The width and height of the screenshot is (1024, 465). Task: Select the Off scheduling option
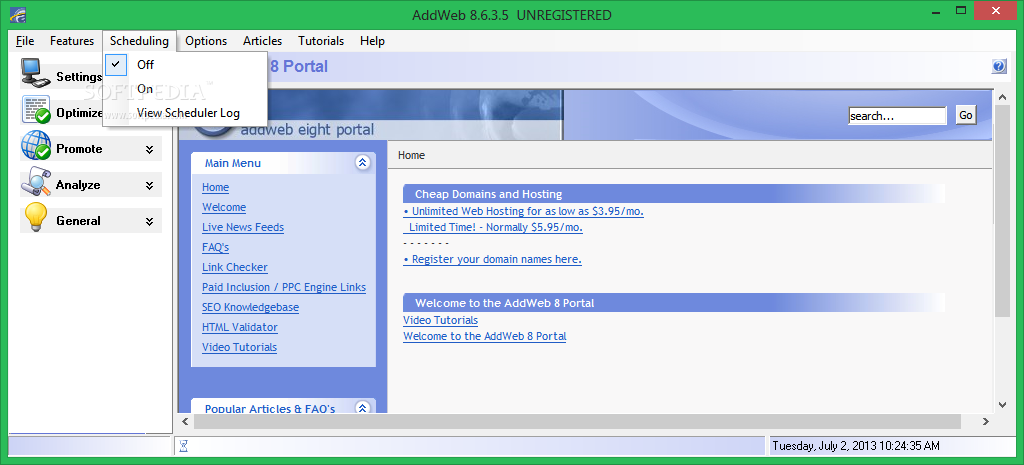pos(185,65)
